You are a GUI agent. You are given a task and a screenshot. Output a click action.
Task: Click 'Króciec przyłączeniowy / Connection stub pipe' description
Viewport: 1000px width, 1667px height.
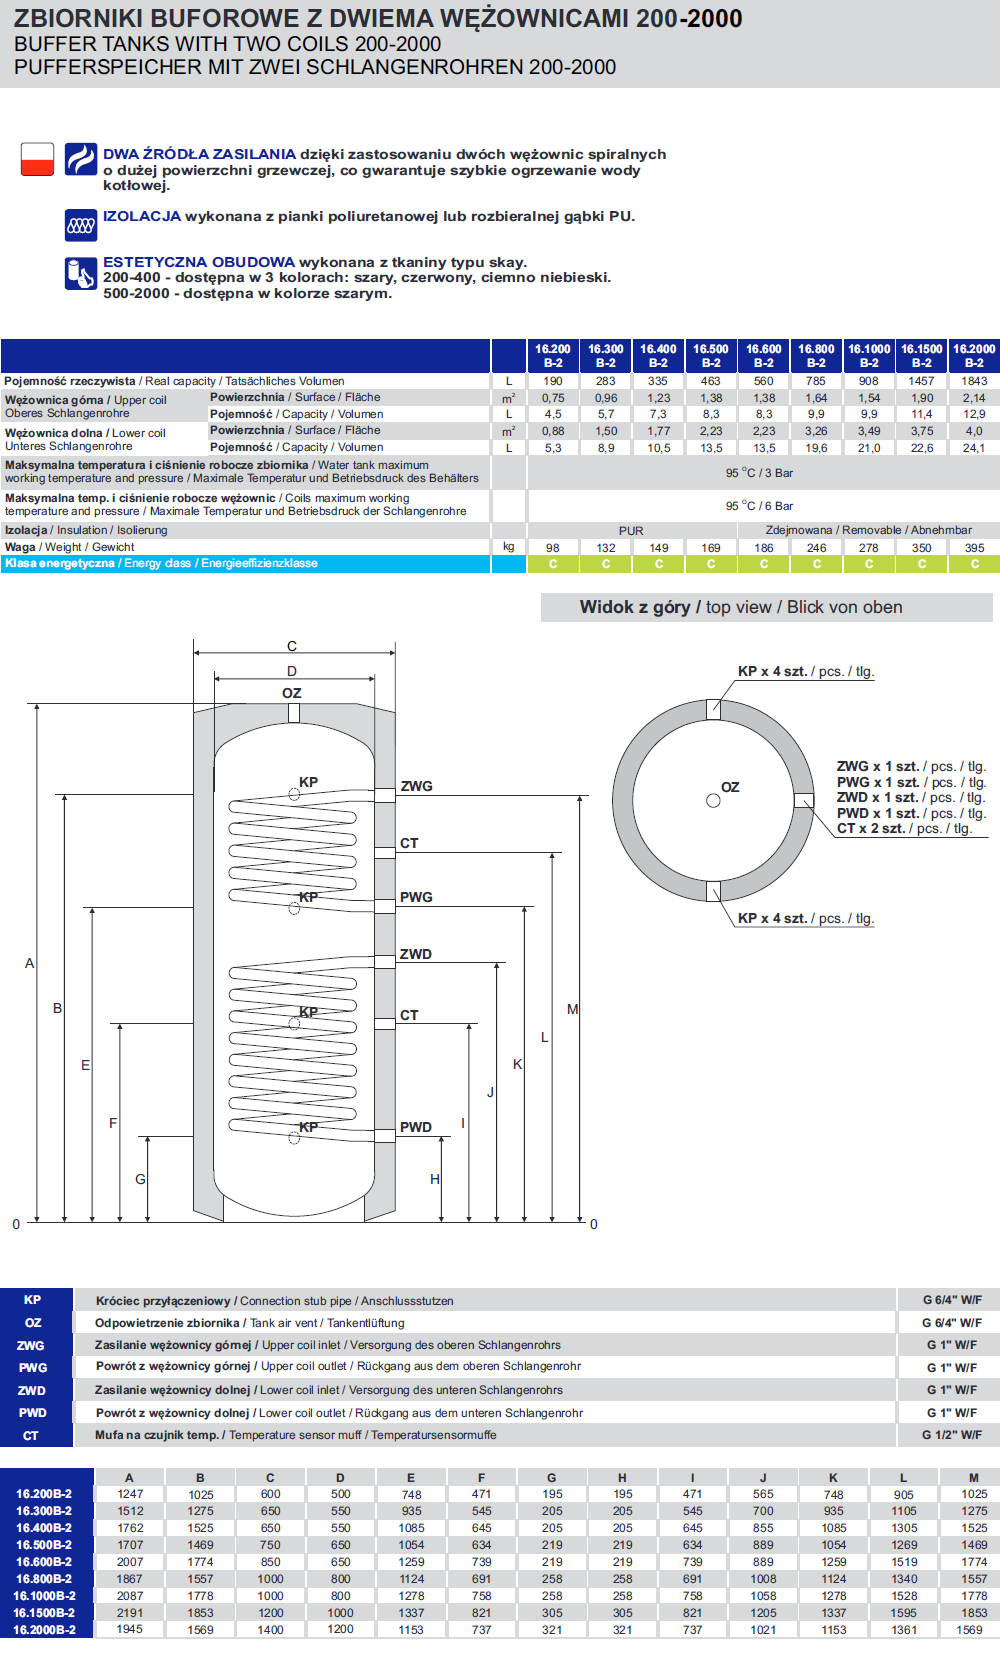point(274,1301)
